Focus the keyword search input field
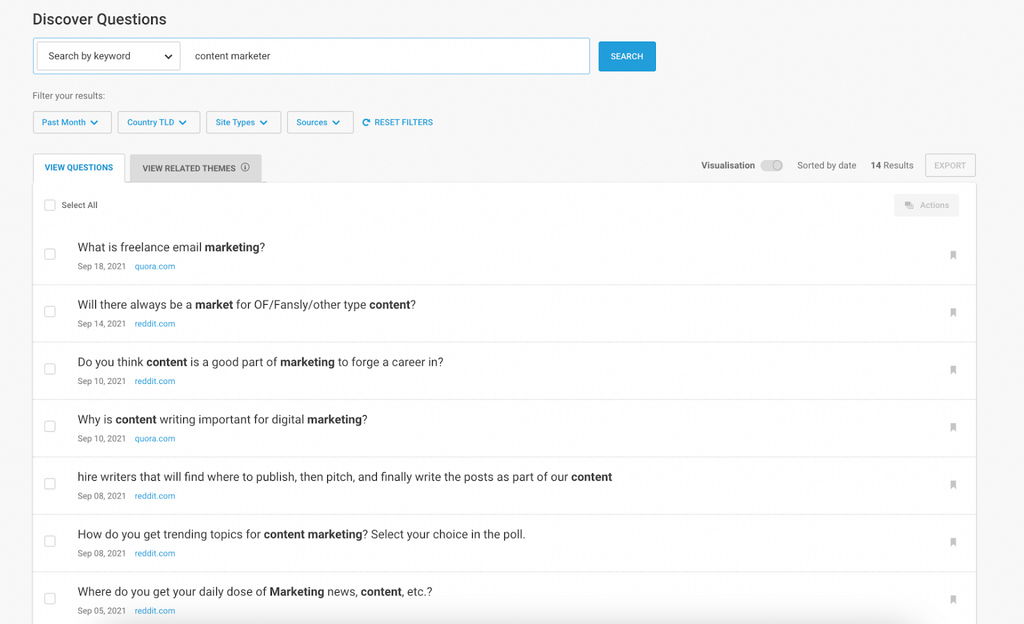The height and width of the screenshot is (624, 1024). click(x=385, y=56)
